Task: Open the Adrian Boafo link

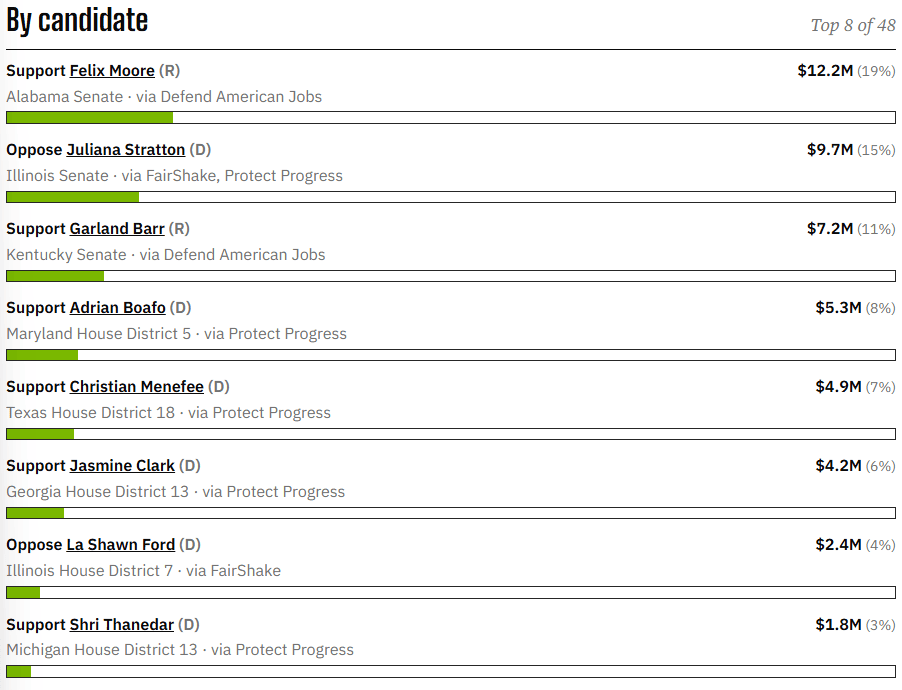Action: pos(117,308)
